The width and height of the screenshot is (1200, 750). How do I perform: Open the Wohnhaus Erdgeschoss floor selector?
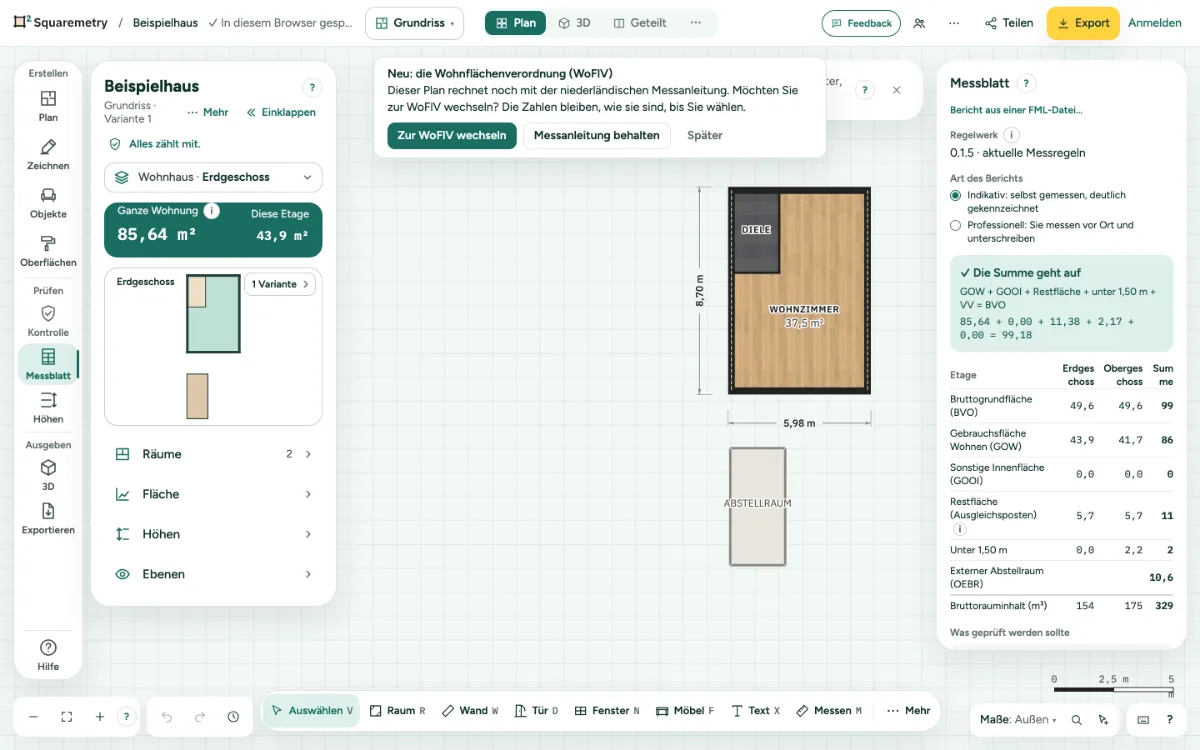(213, 177)
